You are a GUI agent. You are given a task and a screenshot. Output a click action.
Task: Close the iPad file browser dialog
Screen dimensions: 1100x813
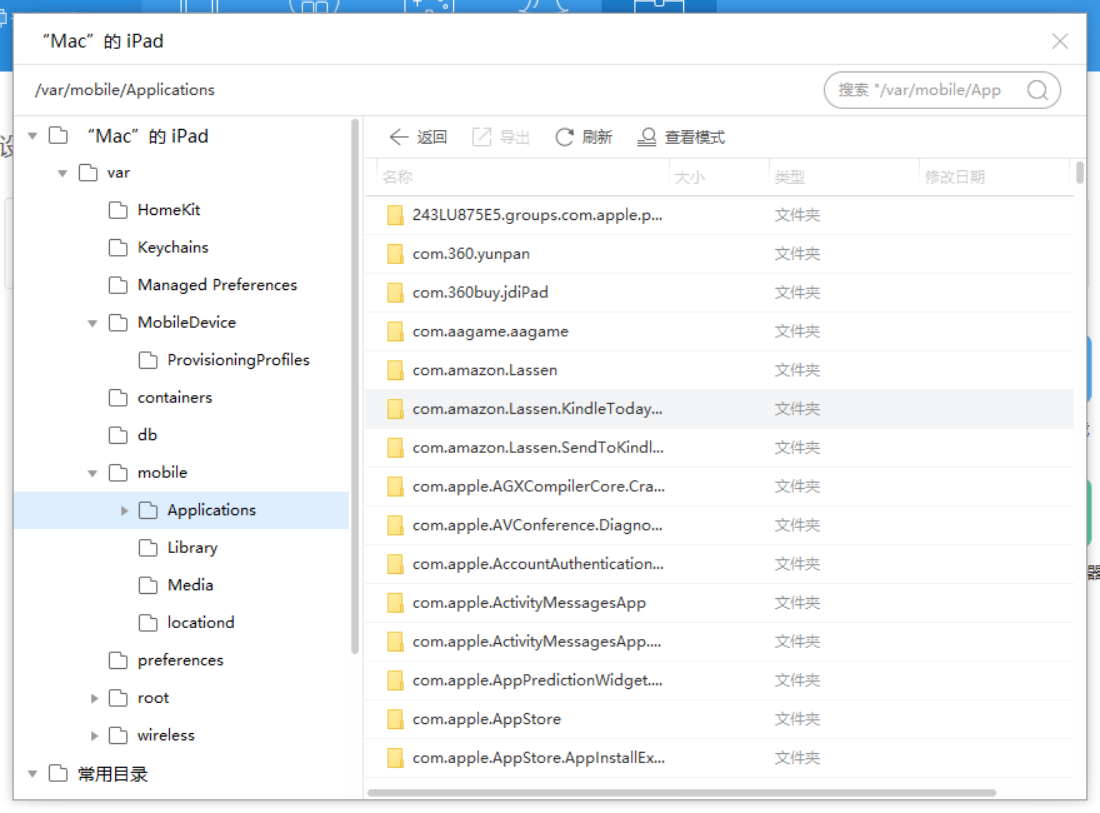1059,41
